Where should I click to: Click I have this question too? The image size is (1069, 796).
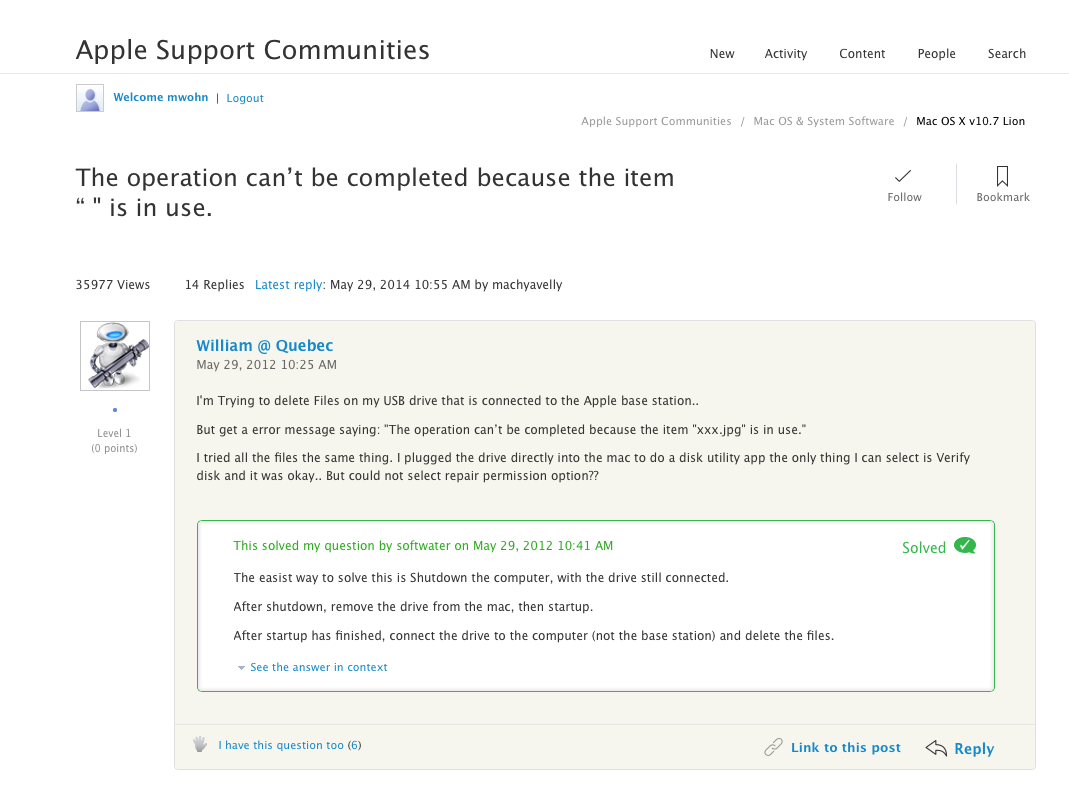[281, 746]
